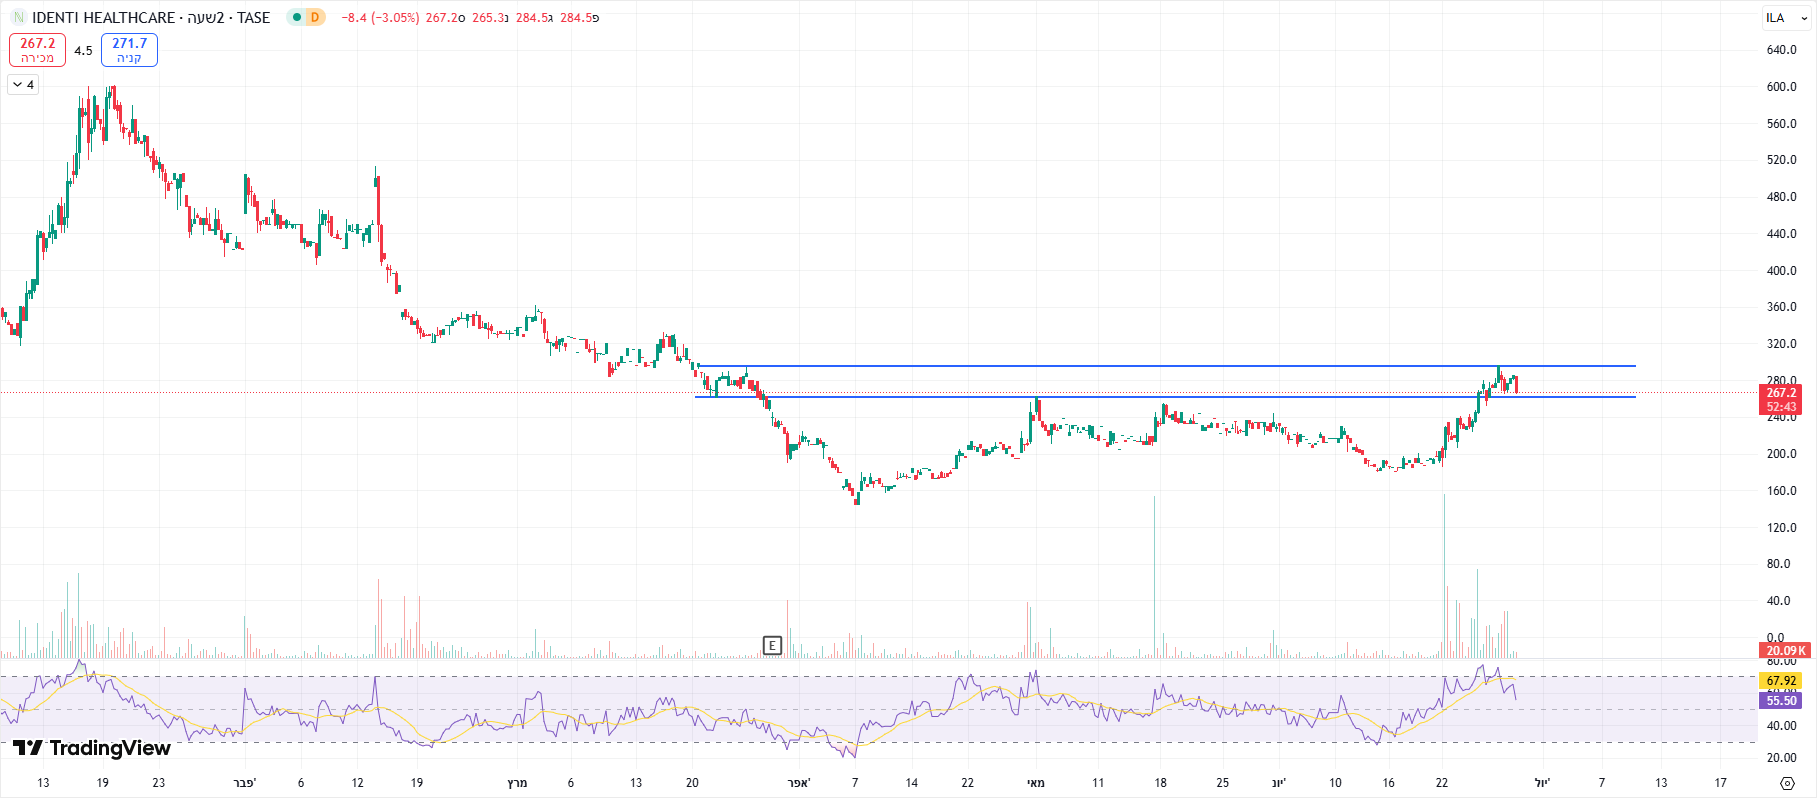Click the אפר' month label on time axis

[x=798, y=783]
